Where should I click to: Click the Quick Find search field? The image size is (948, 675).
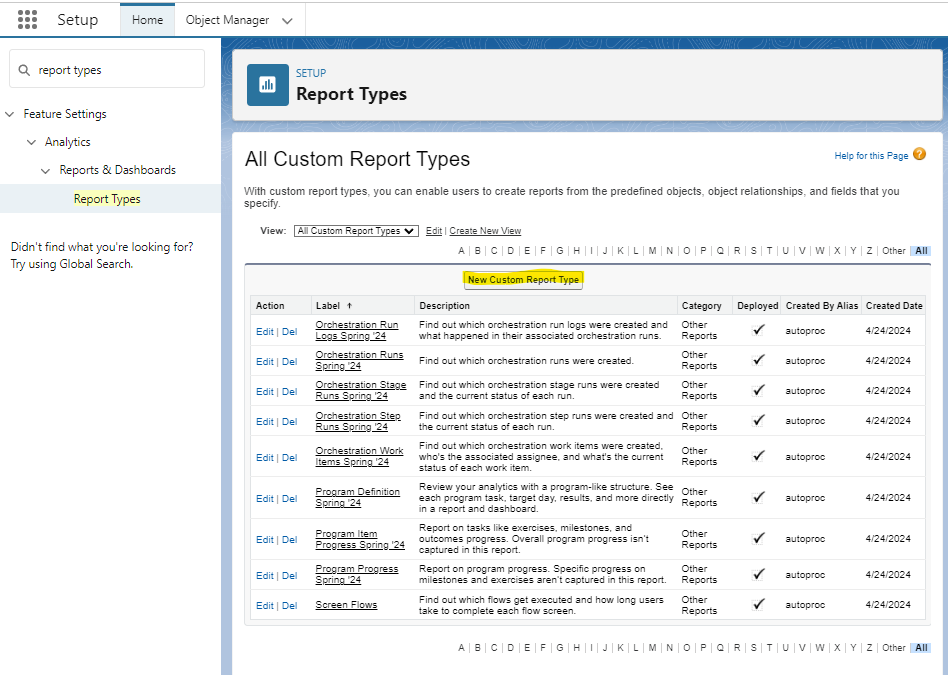(x=107, y=70)
